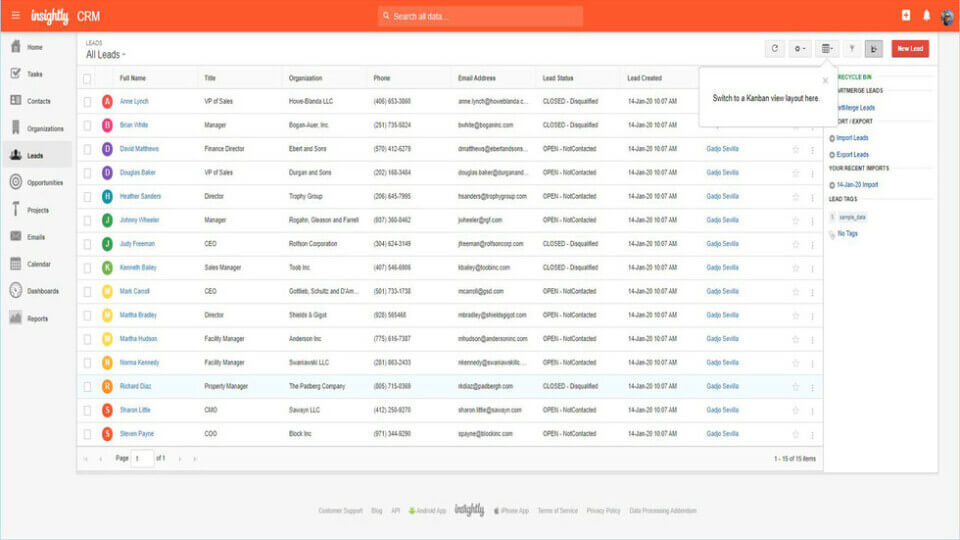960x540 pixels.
Task: Close the Kanban view tooltip
Action: [825, 80]
